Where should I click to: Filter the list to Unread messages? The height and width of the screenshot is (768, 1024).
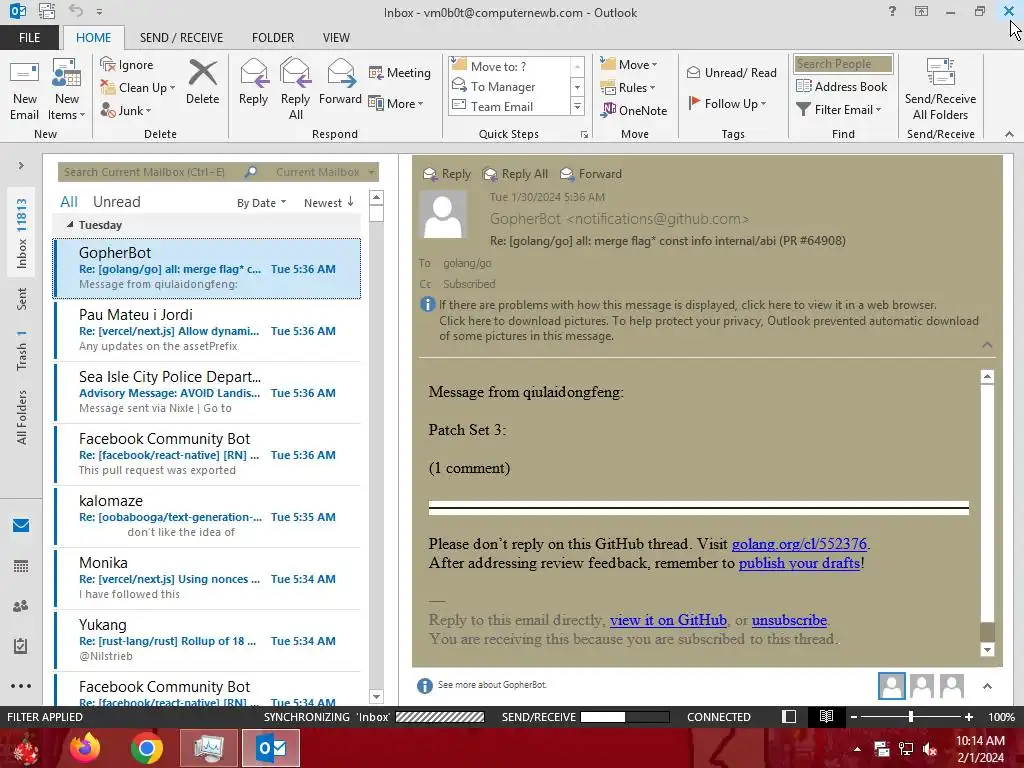[116, 202]
